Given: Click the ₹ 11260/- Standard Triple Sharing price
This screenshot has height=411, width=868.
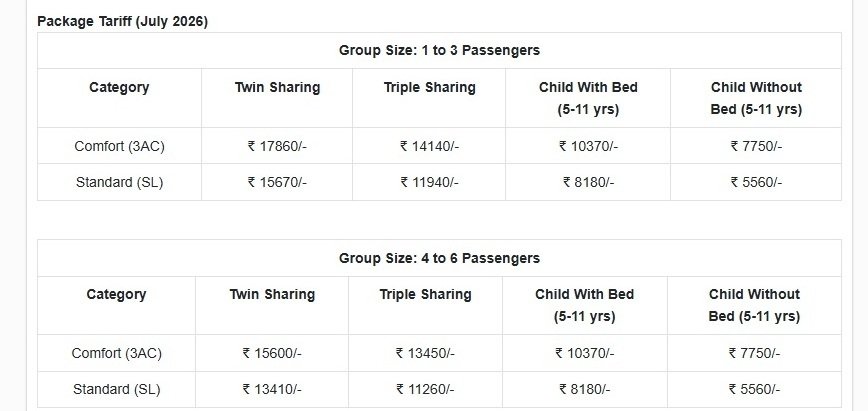Looking at the screenshot, I should coord(425,389).
